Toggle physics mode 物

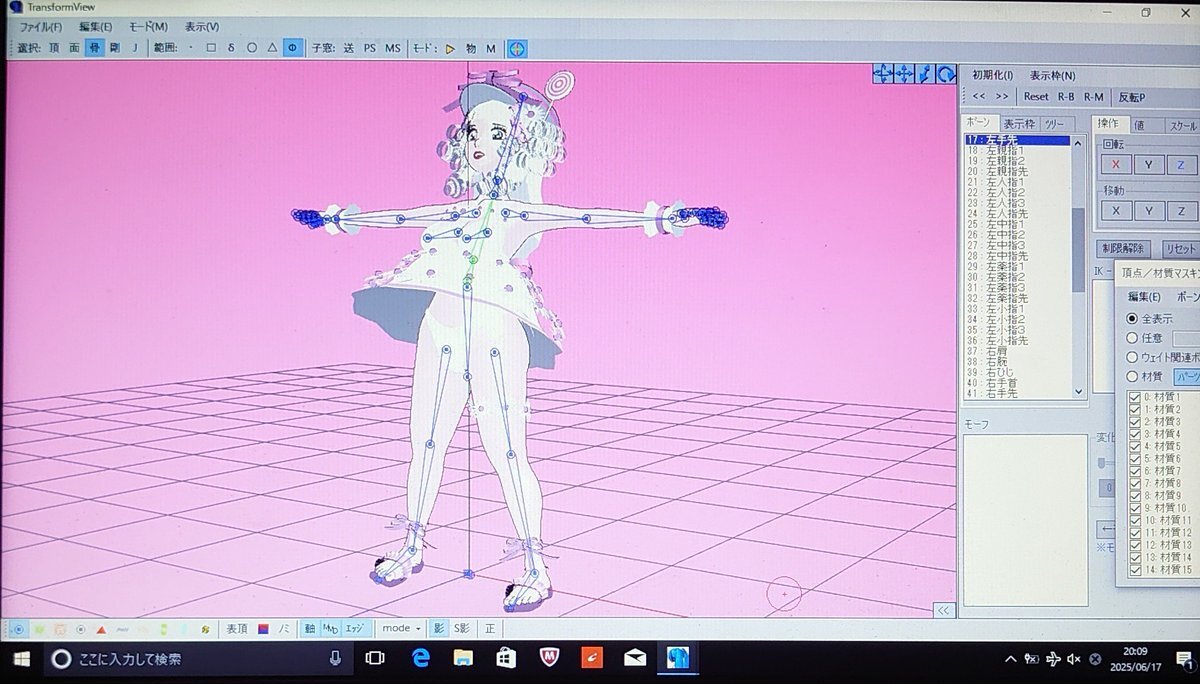coord(471,48)
